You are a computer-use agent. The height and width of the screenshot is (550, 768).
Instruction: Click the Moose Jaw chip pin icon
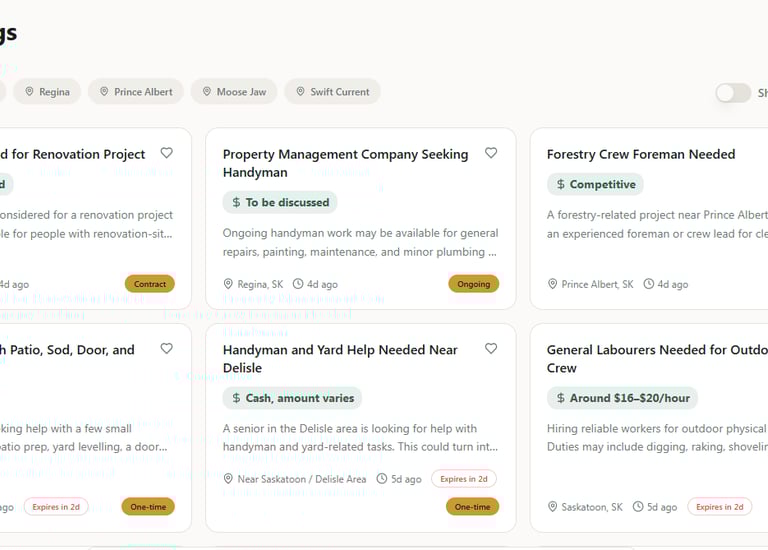click(x=207, y=92)
